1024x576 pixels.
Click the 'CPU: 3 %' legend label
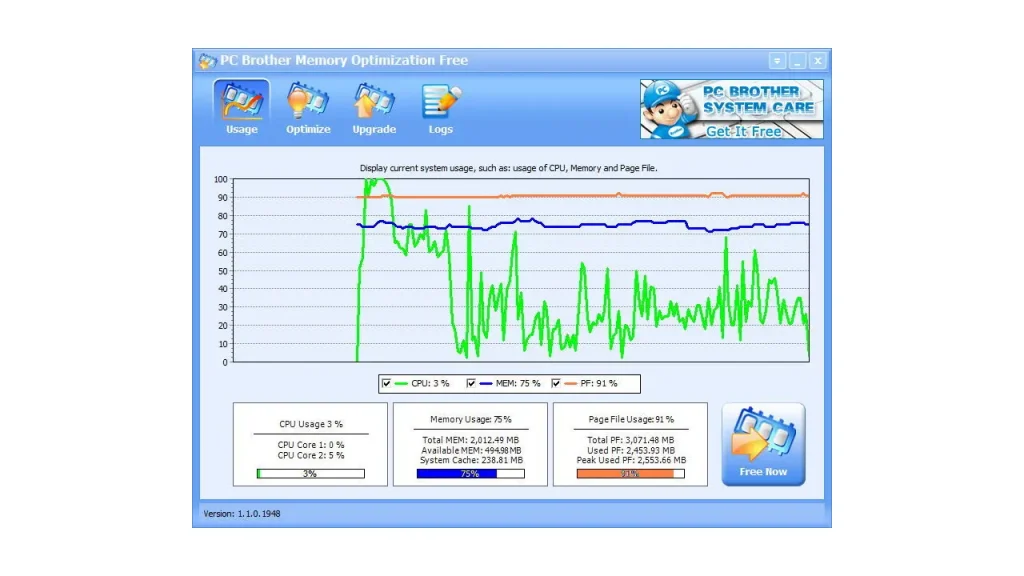[430, 383]
